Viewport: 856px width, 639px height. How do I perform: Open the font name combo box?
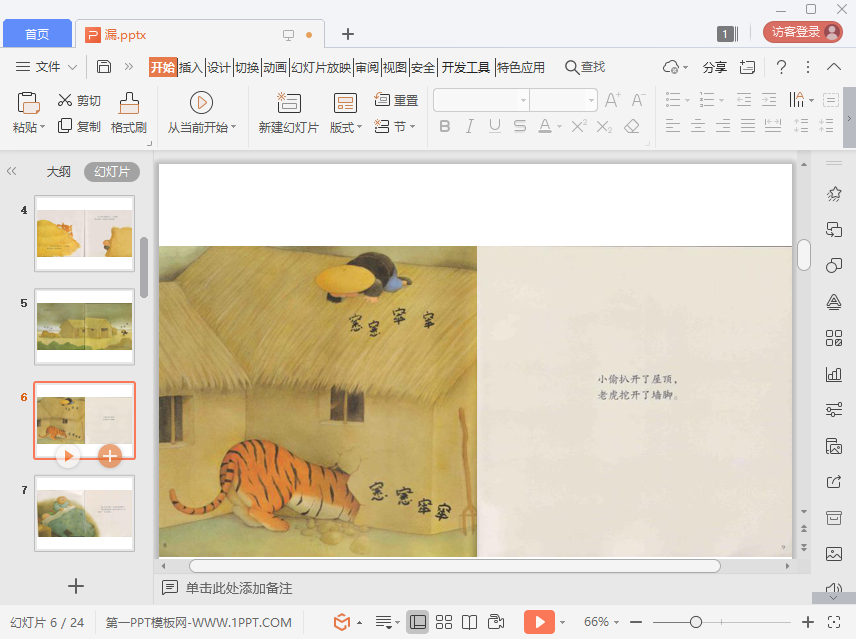481,100
